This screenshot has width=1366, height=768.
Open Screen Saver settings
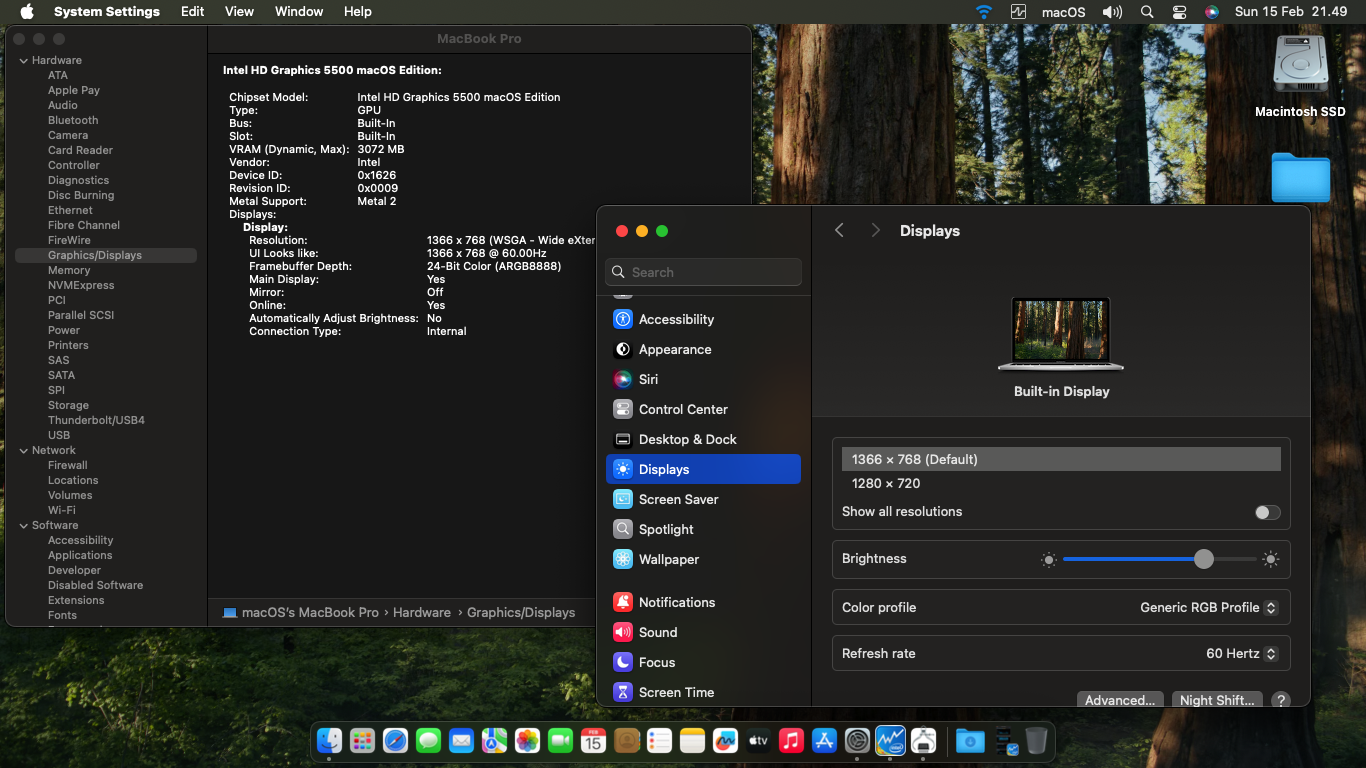coord(703,499)
